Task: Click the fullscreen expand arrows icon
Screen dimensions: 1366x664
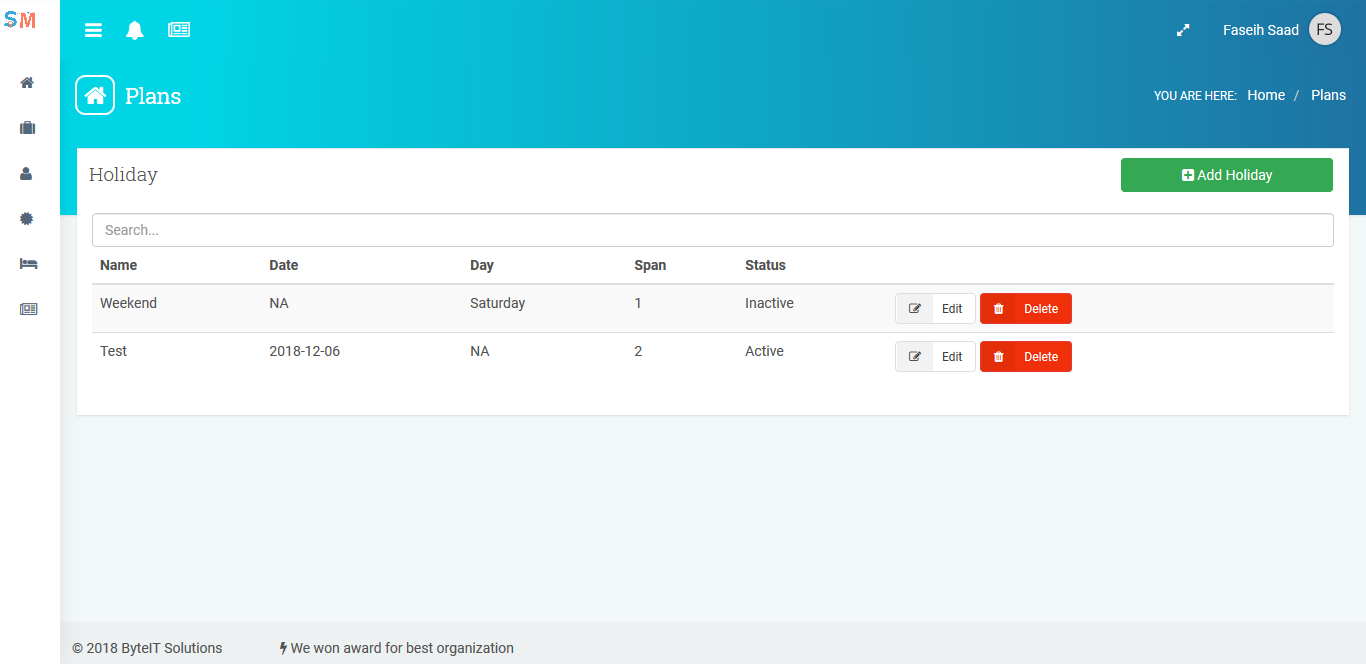Action: pyautogui.click(x=1183, y=30)
